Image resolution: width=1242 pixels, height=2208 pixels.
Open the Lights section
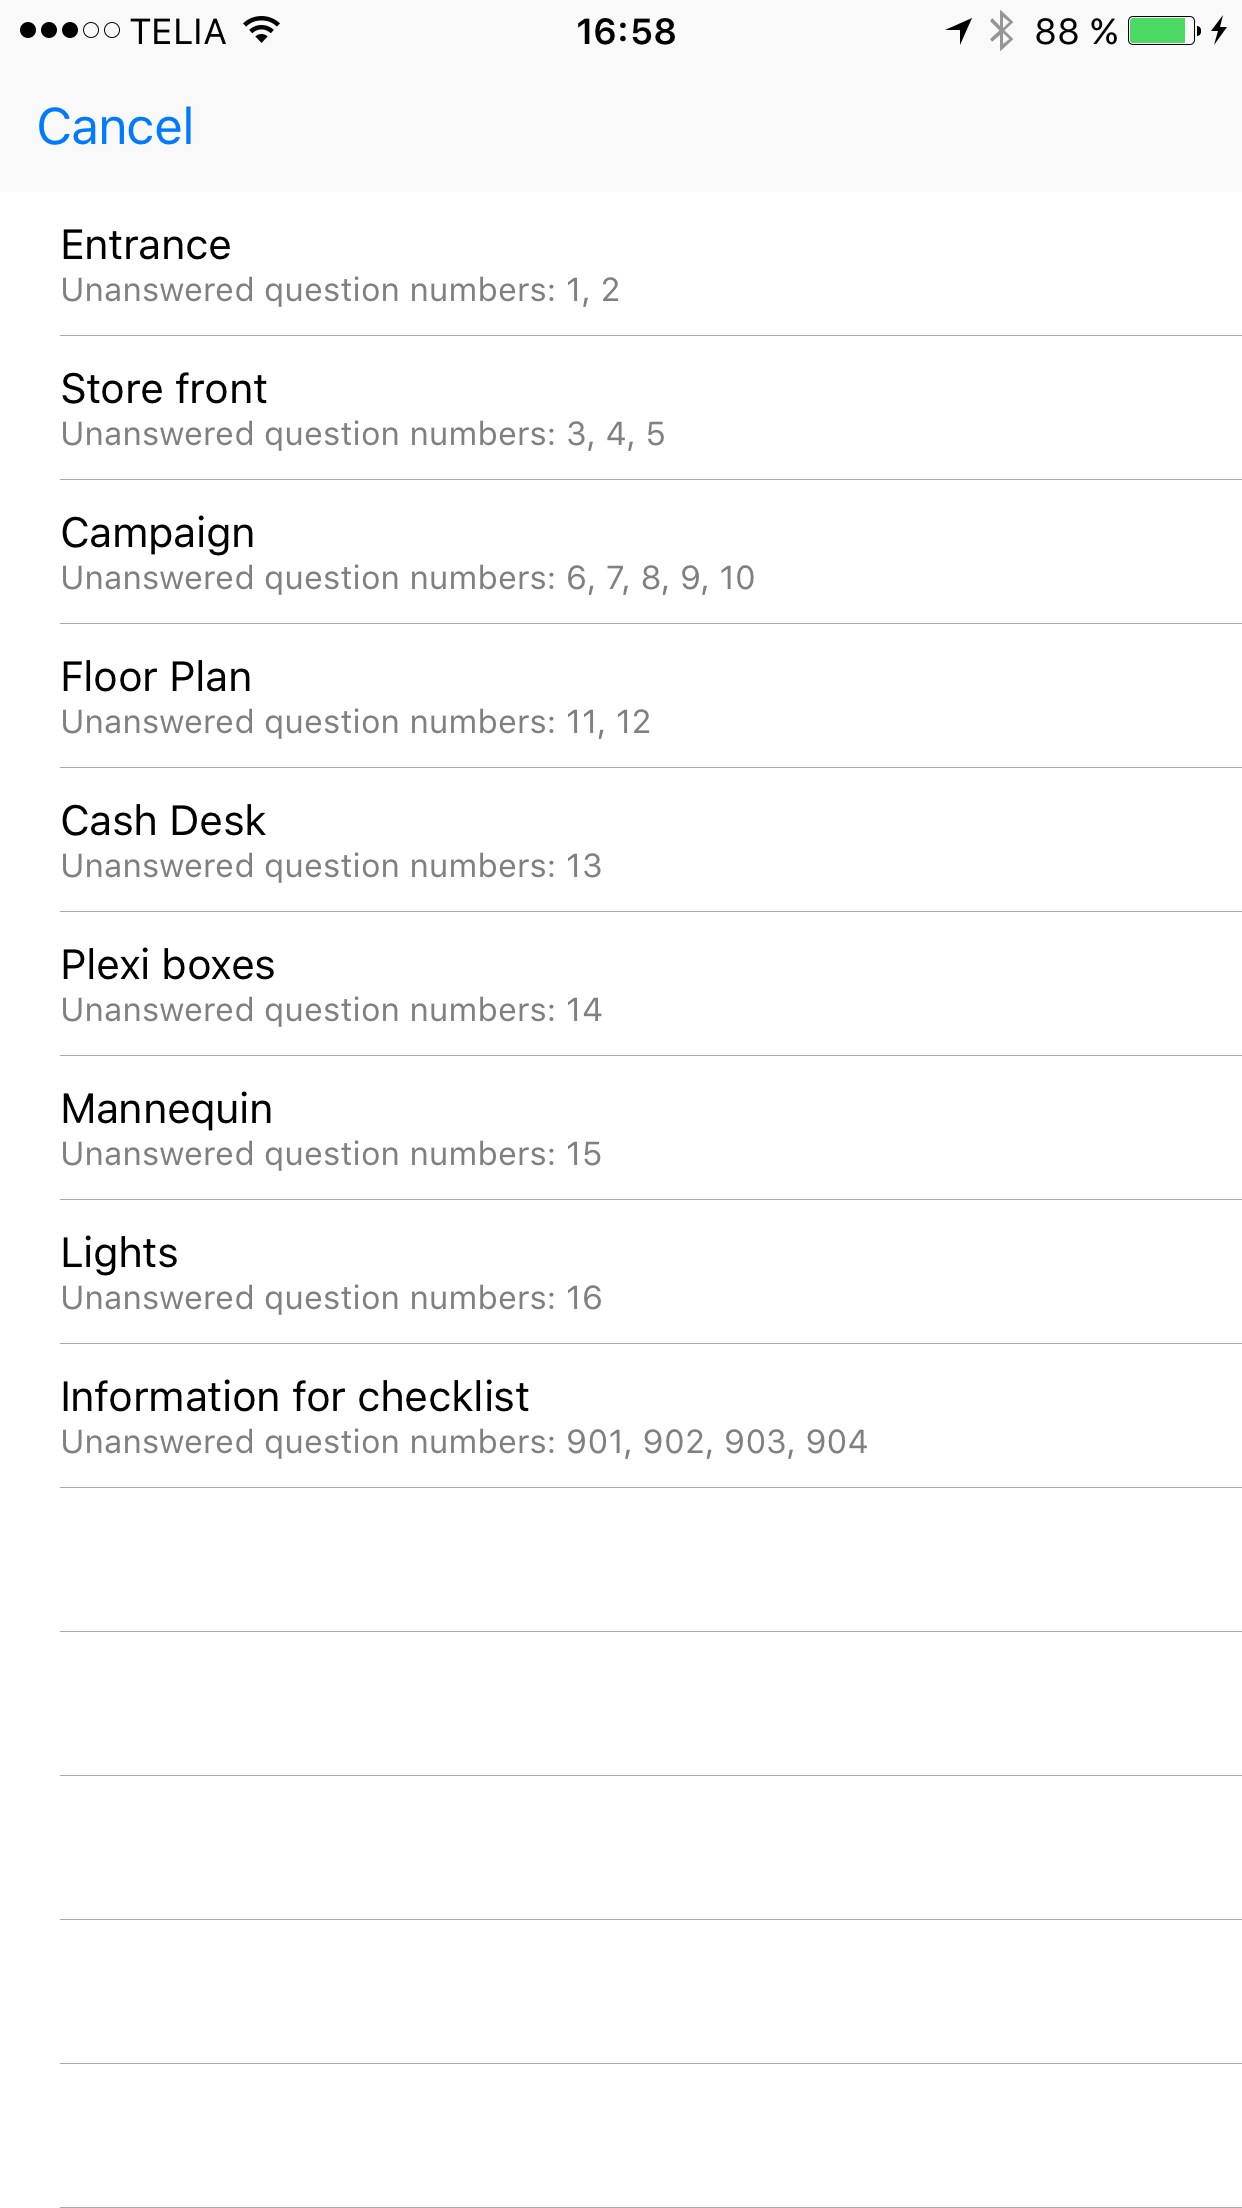coord(620,1272)
